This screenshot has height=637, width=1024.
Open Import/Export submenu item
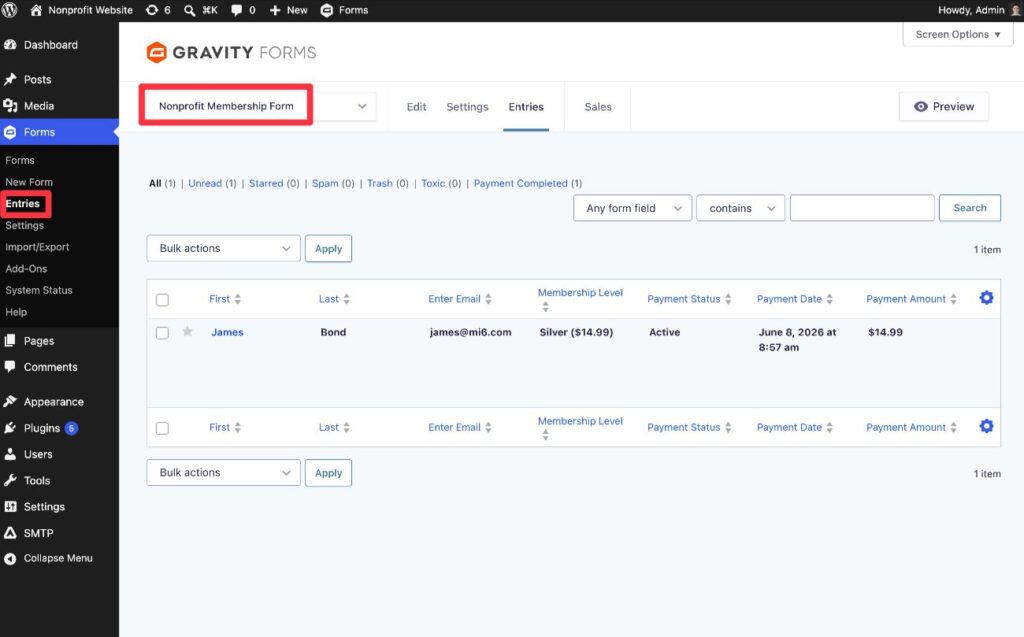coord(37,247)
